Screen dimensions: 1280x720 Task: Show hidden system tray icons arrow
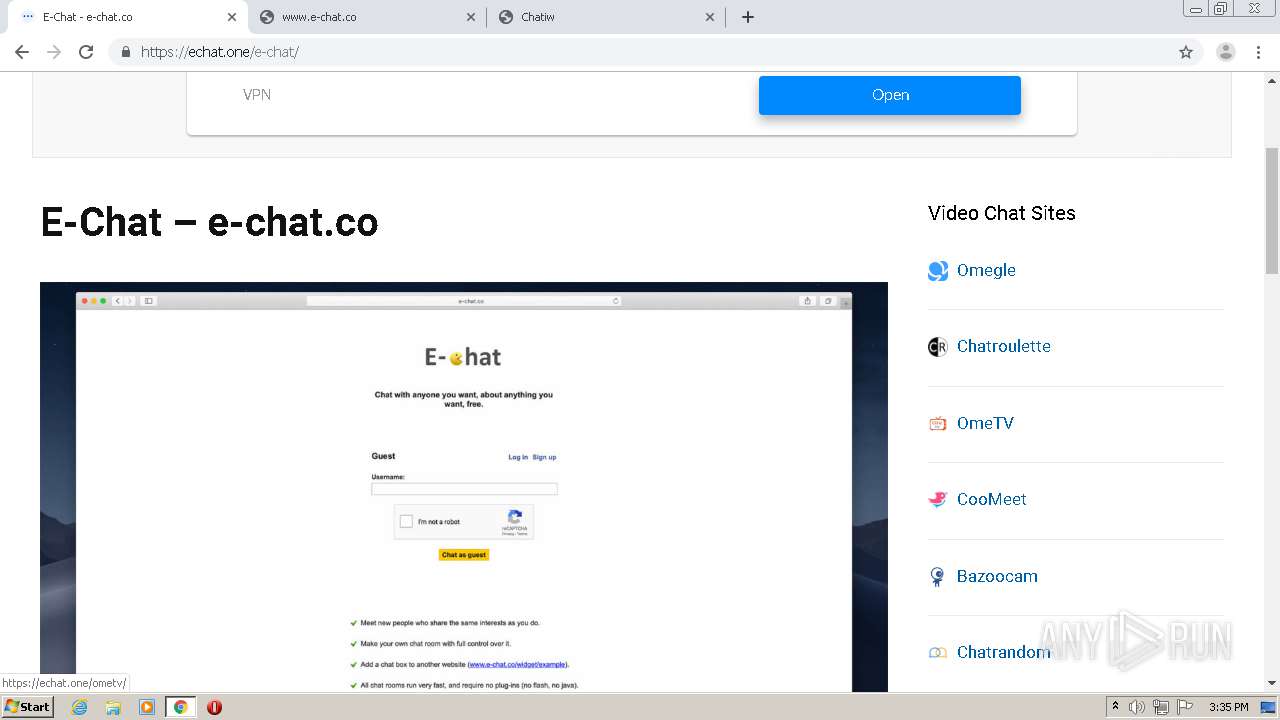point(1116,707)
